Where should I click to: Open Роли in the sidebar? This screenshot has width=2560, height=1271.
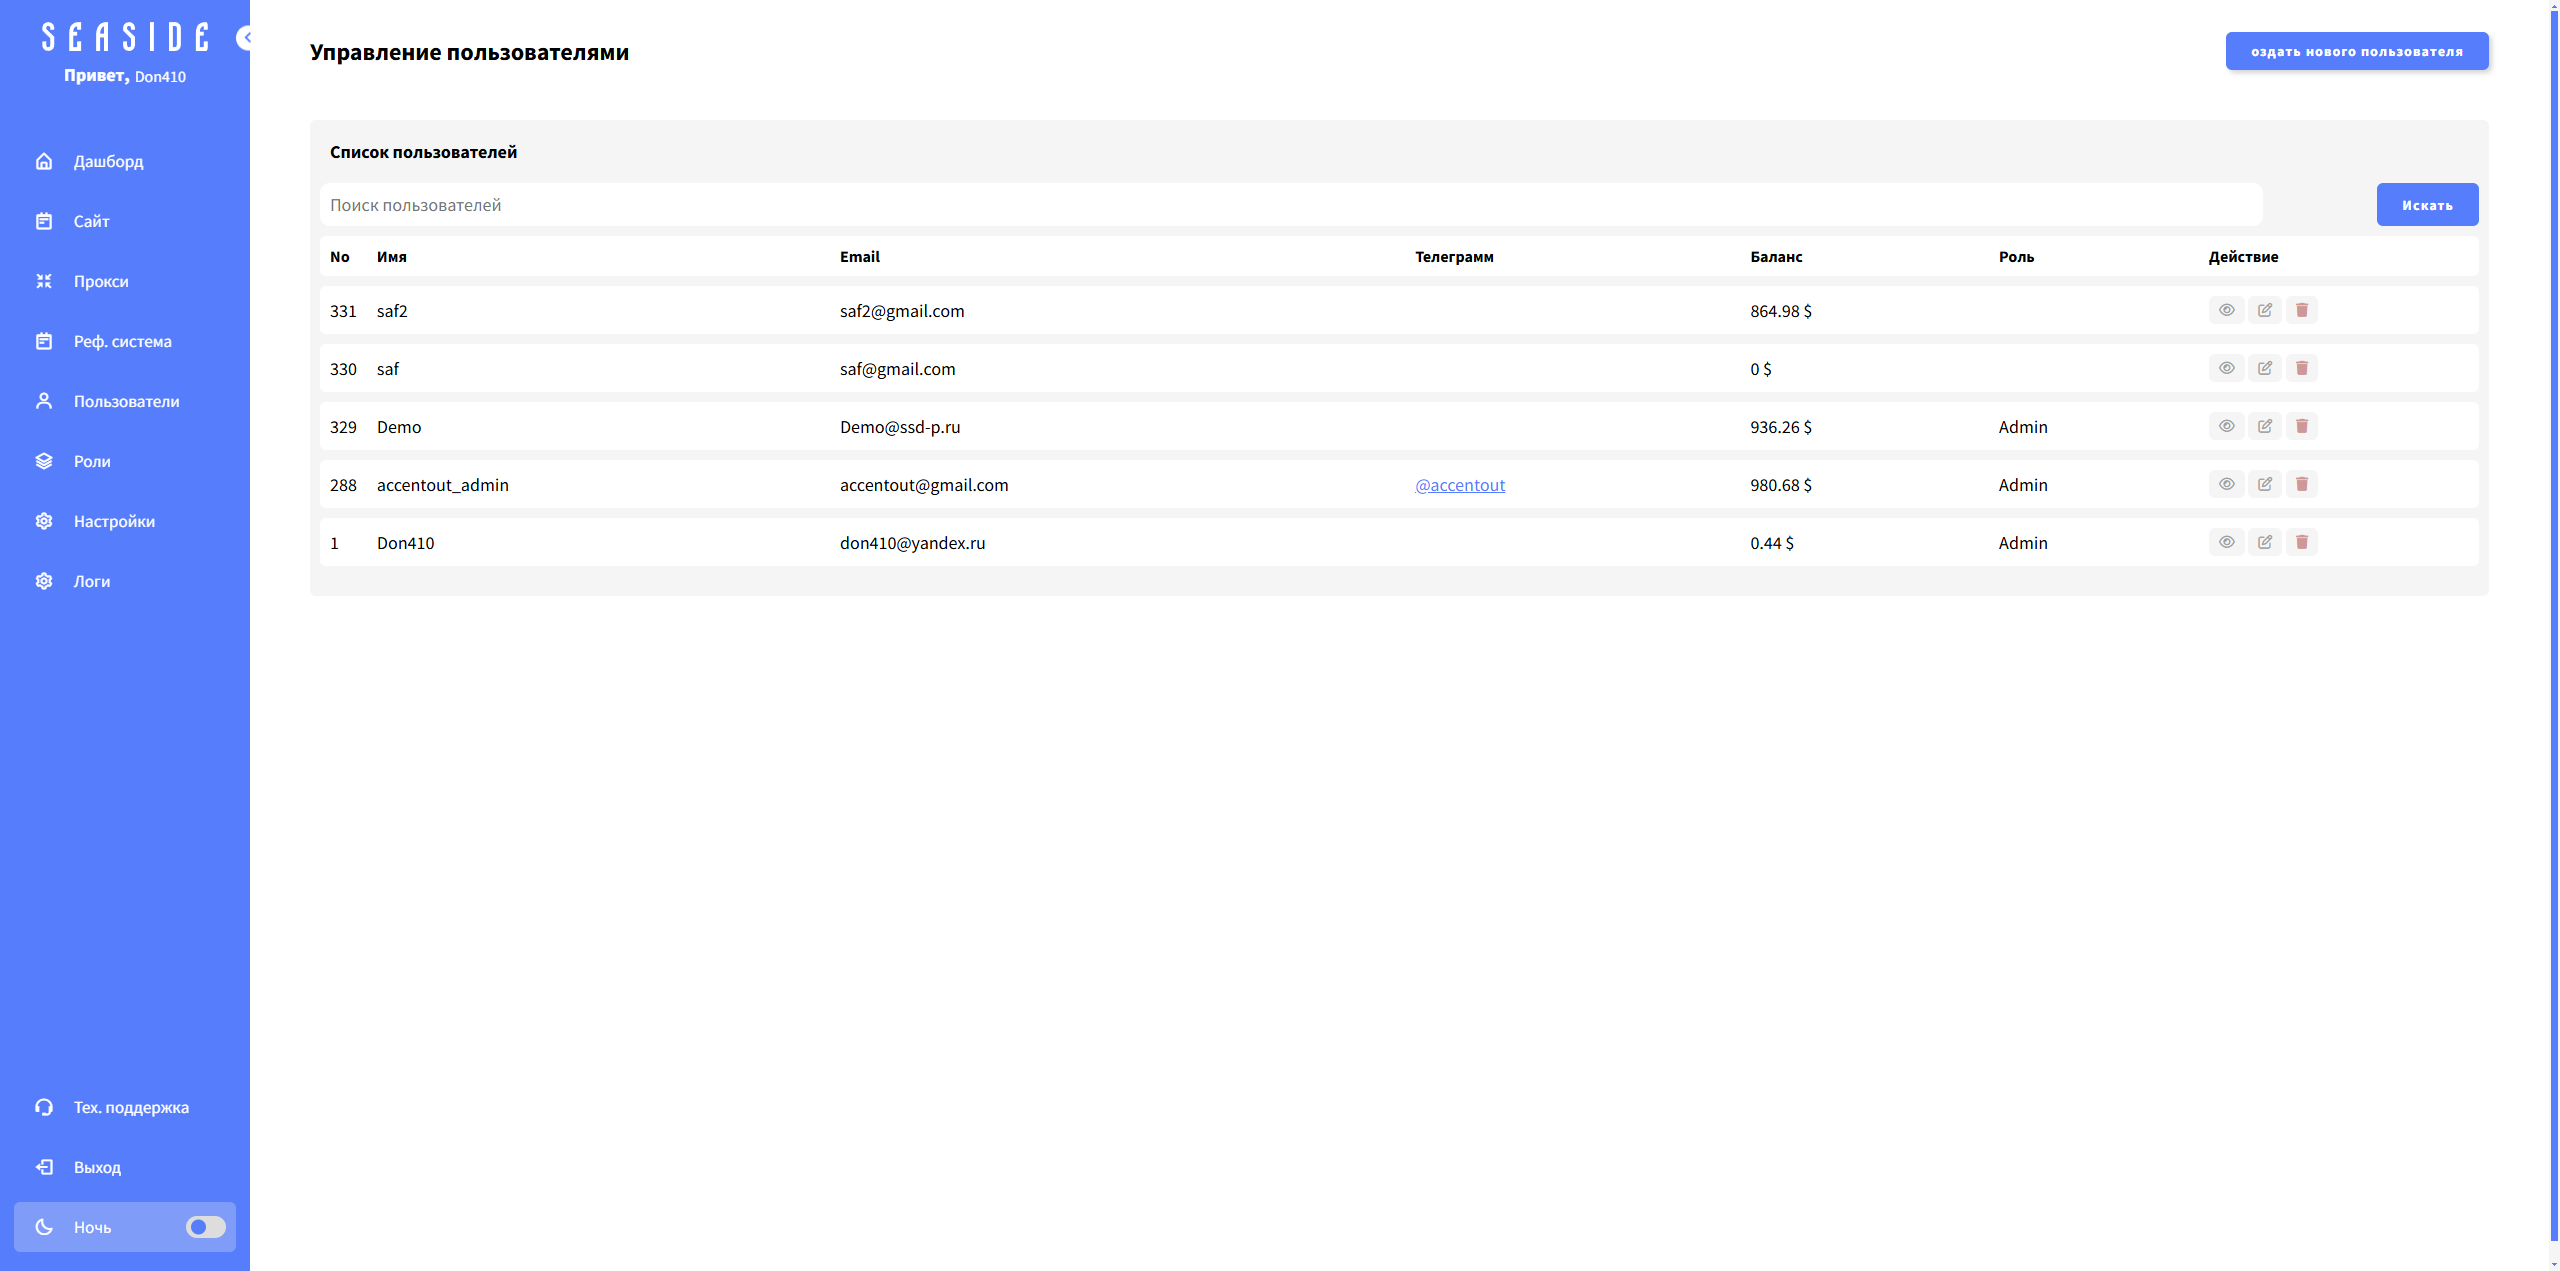[x=92, y=461]
